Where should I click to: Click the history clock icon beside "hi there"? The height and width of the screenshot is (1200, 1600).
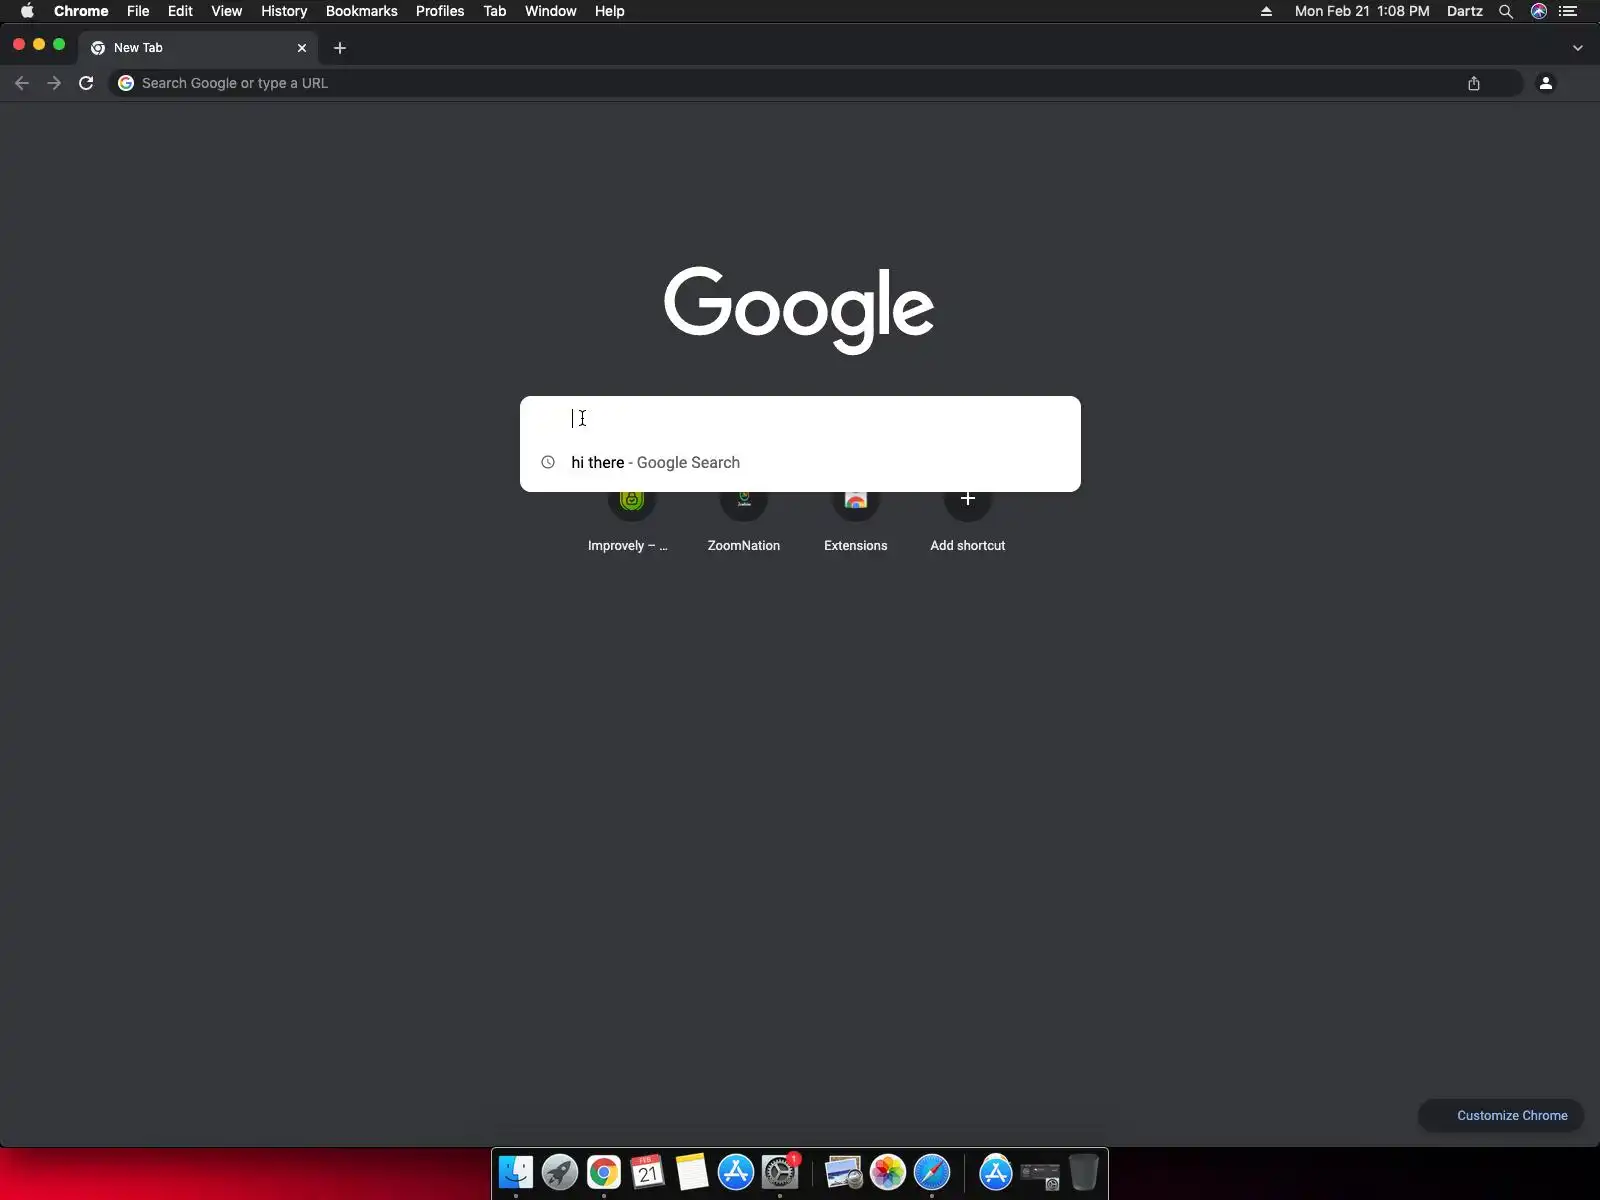click(548, 462)
